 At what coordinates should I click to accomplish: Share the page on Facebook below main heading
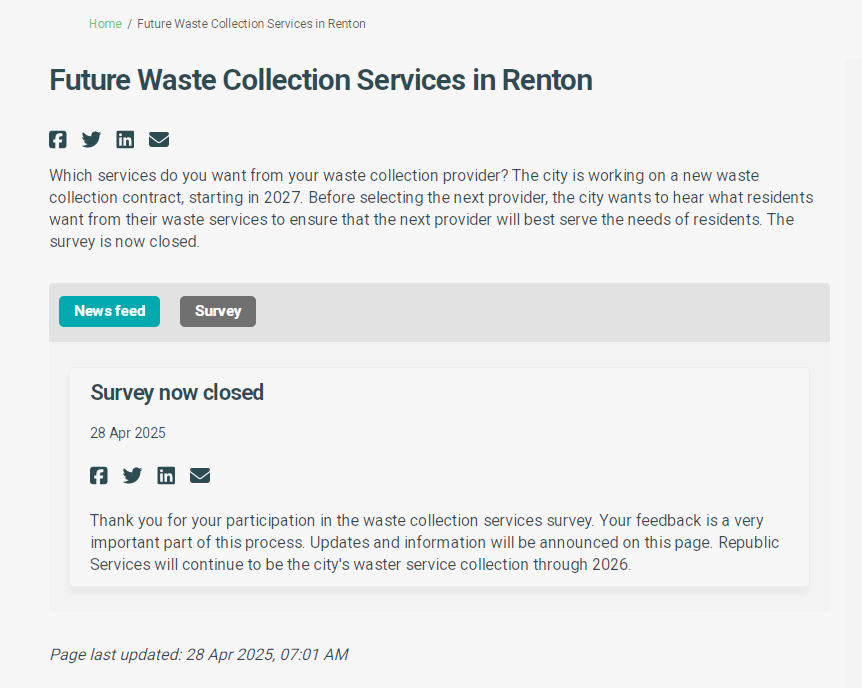point(58,139)
